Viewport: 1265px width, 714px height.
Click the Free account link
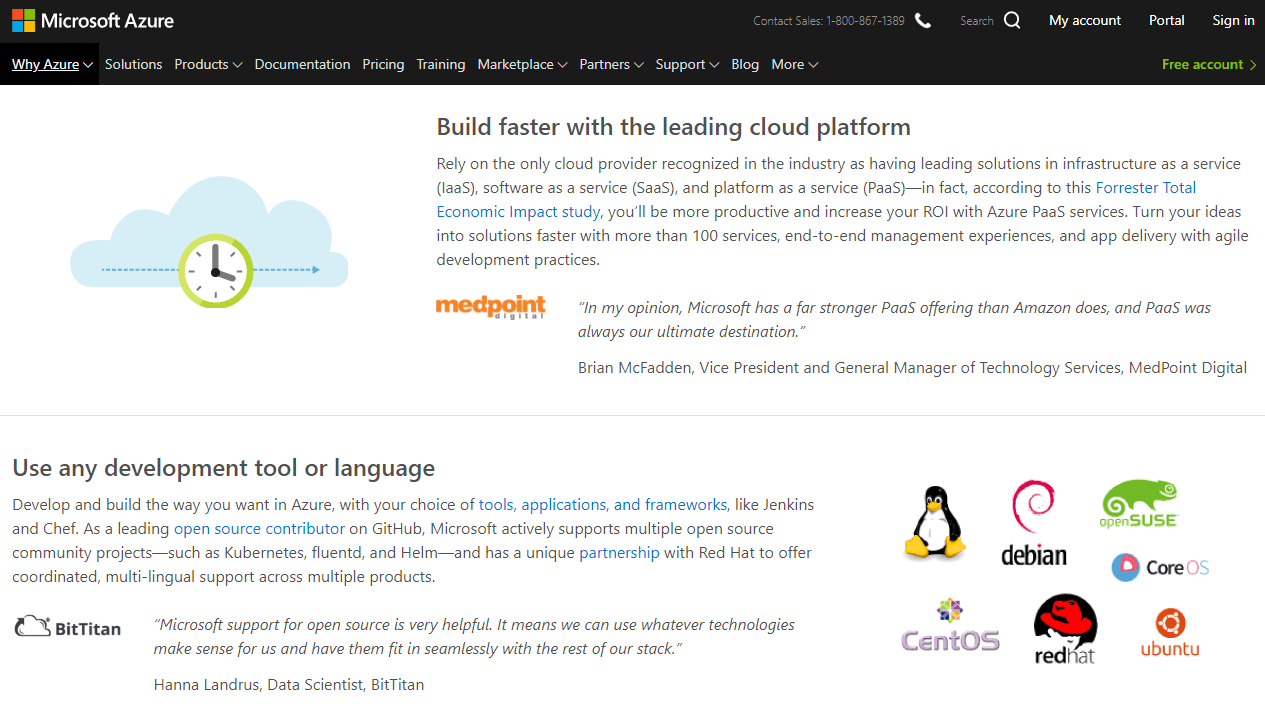coord(1209,64)
